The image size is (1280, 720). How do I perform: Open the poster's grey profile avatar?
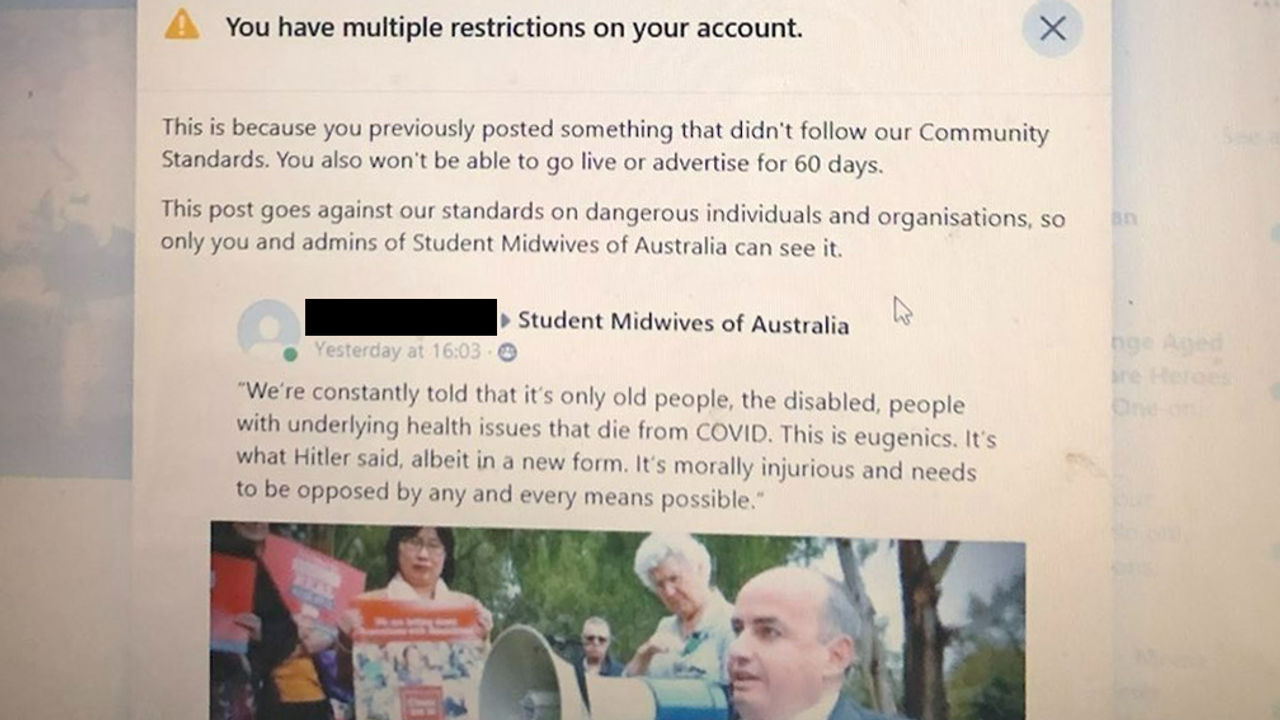pos(268,329)
